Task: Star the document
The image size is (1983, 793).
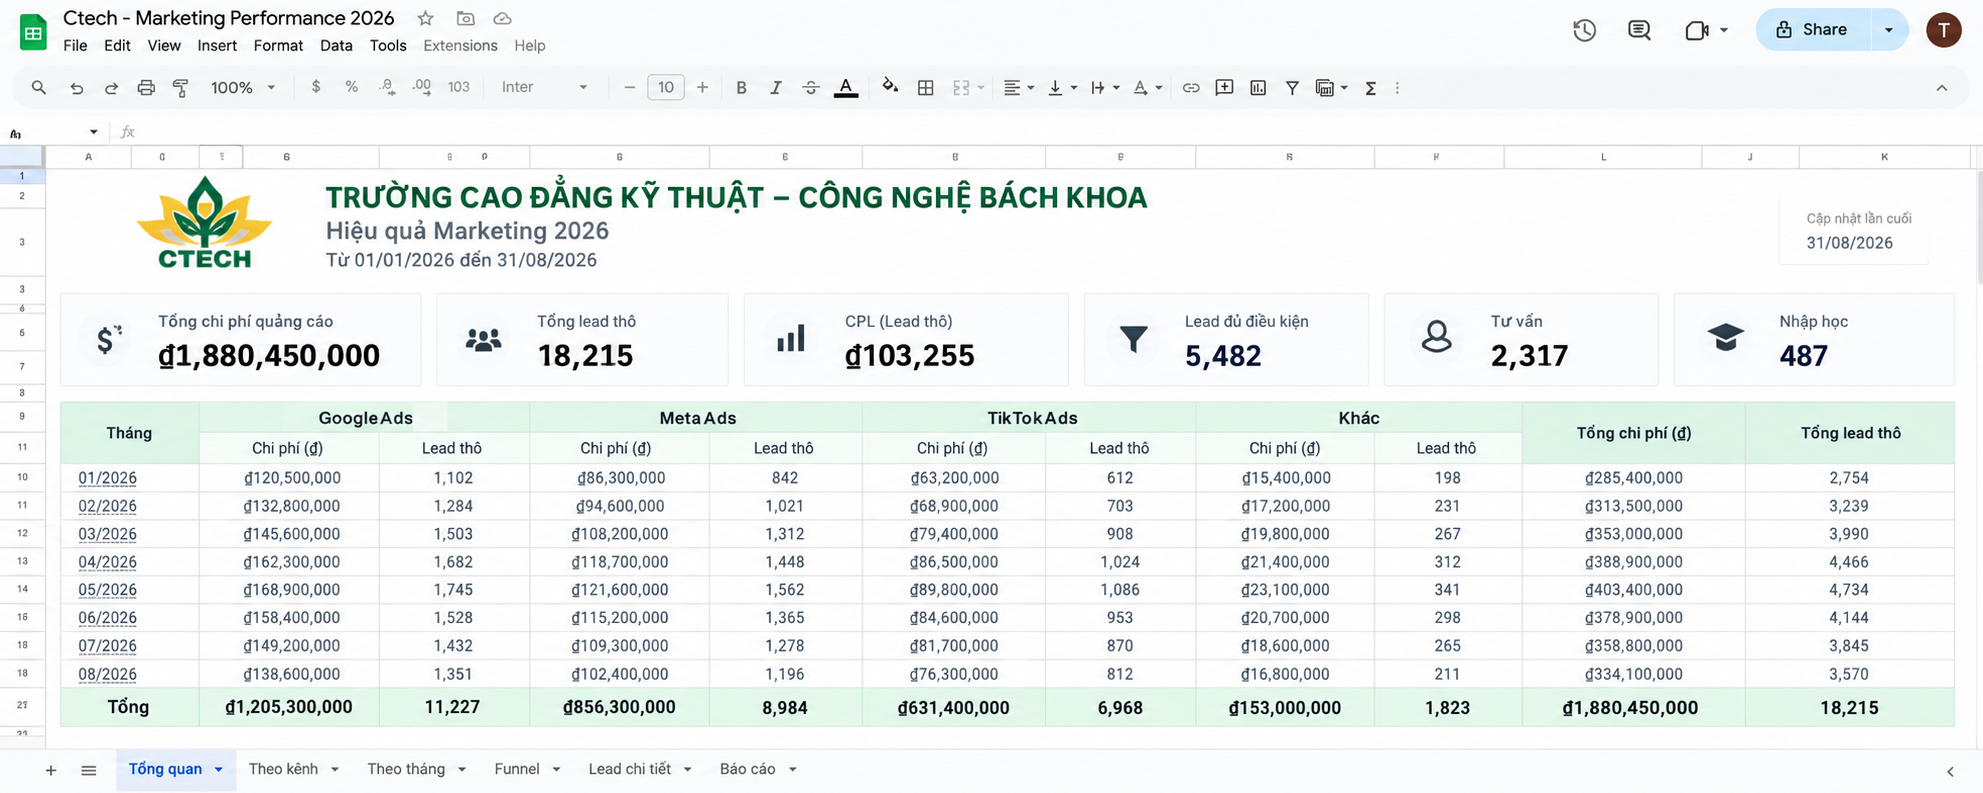Action: coord(426,18)
